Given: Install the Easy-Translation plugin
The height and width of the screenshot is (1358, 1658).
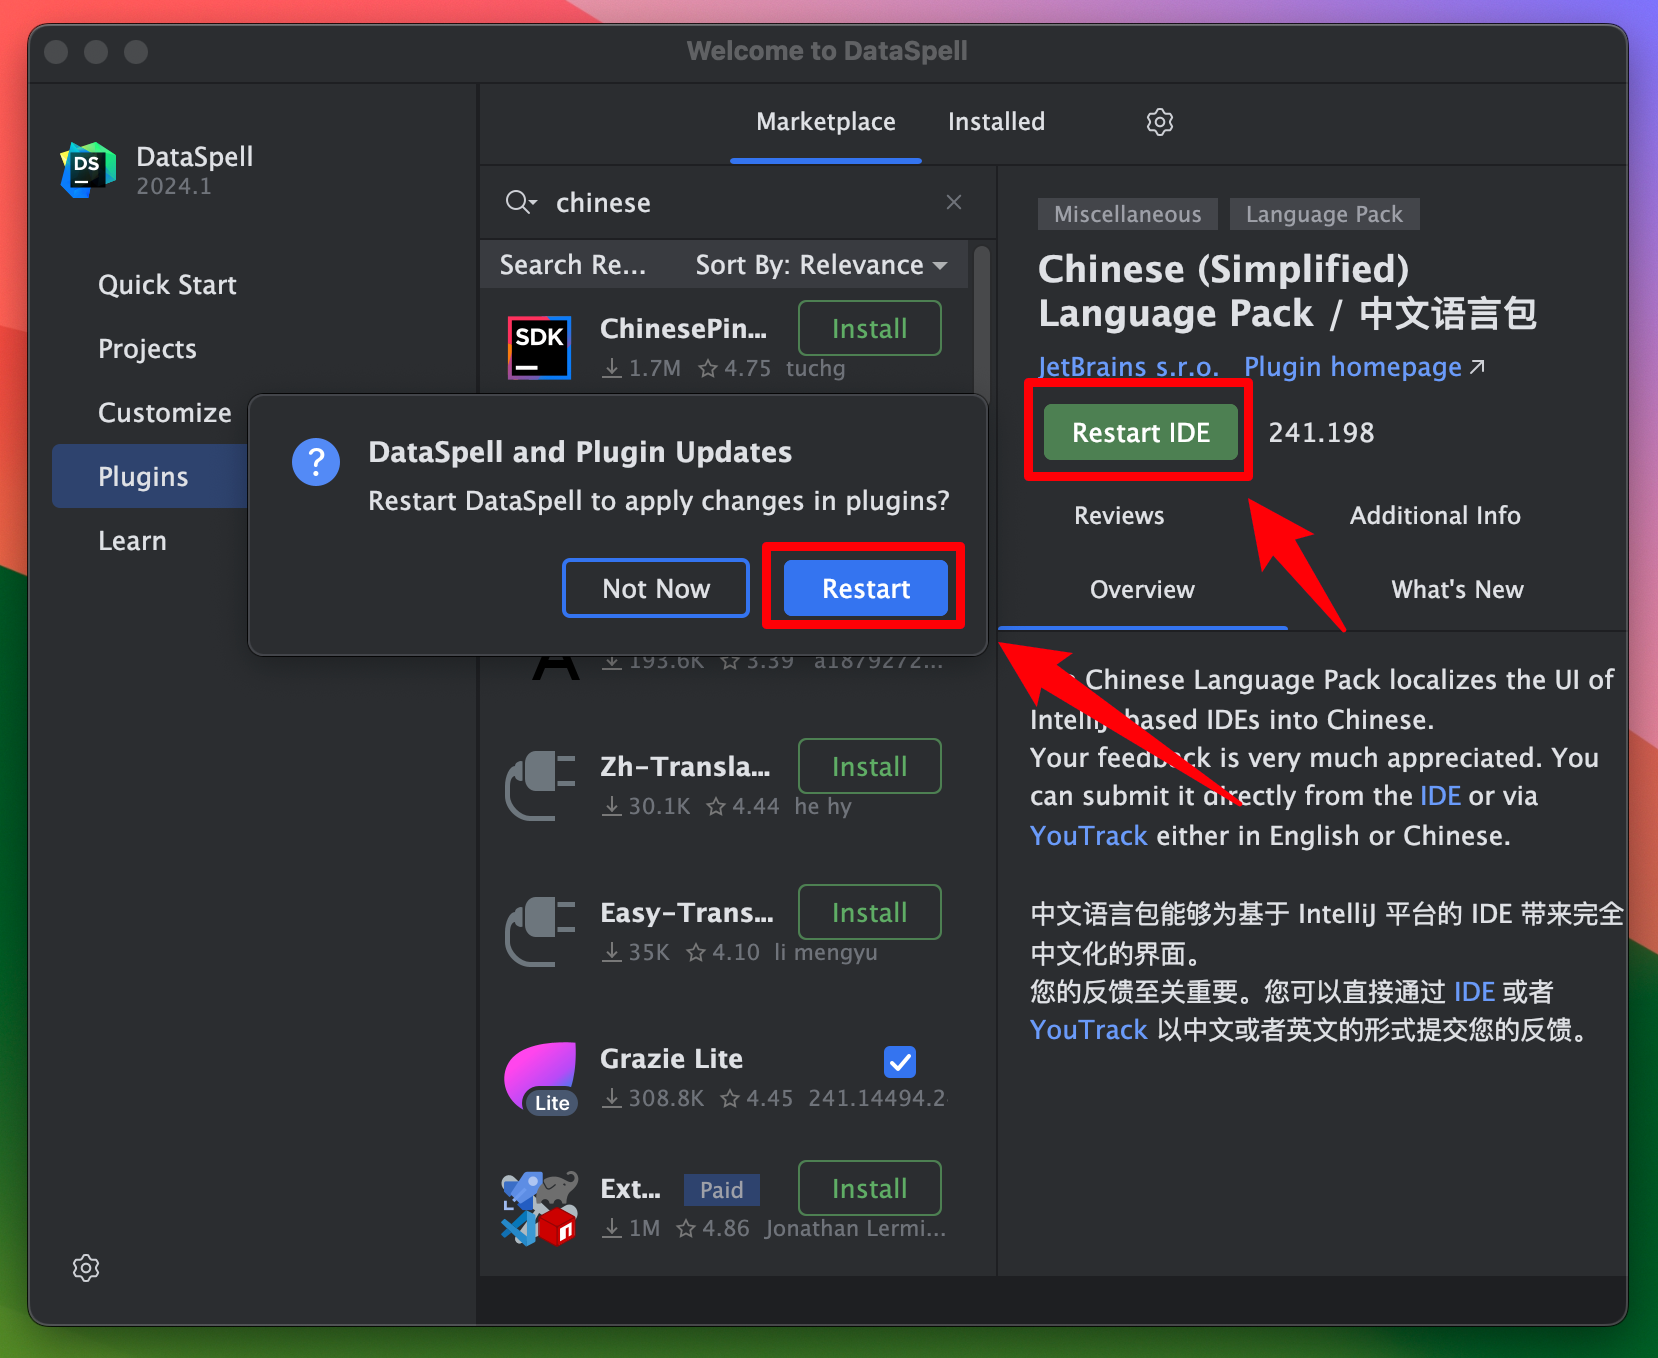Looking at the screenshot, I should [869, 912].
